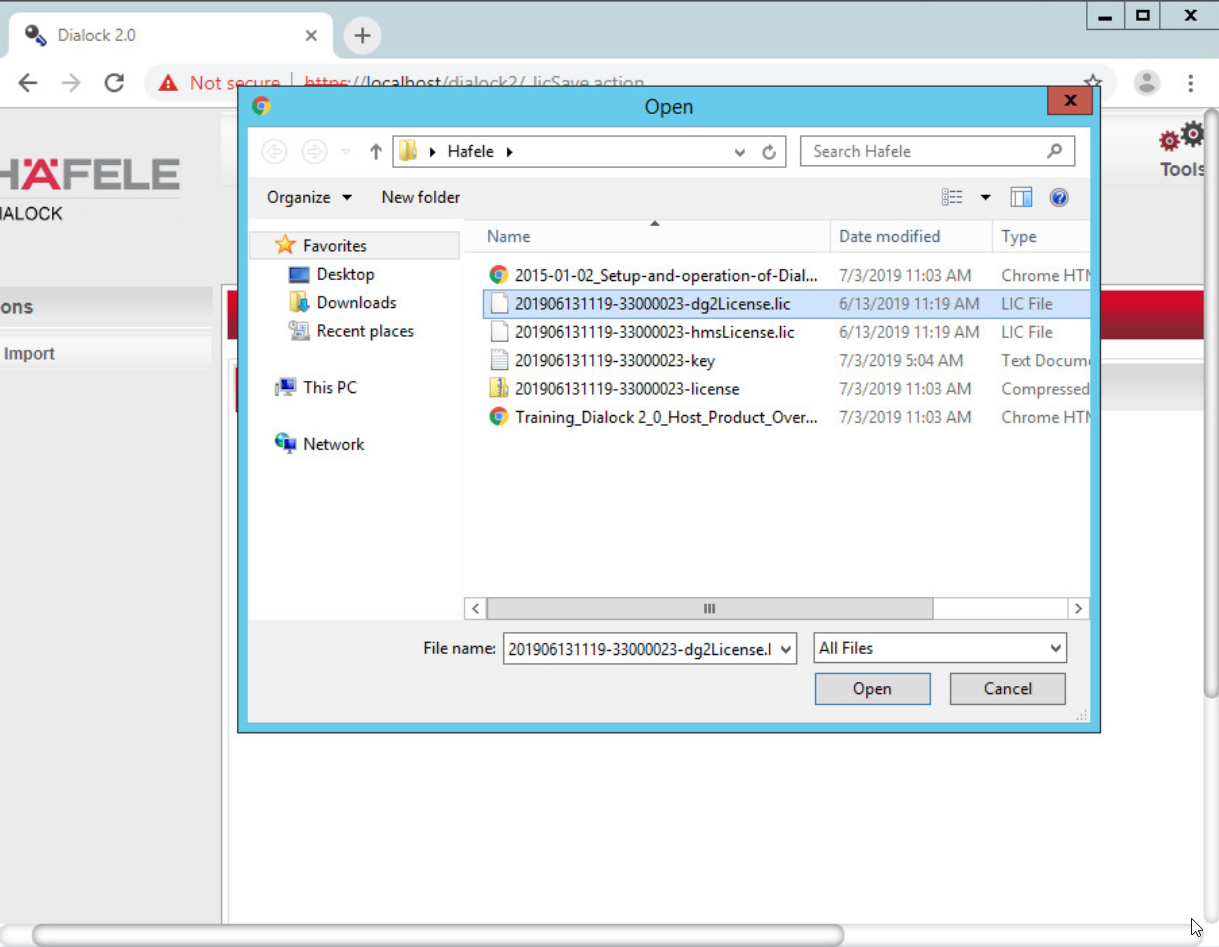Select the 201906131119-33000023-key text file
1219x947 pixels.
(615, 360)
